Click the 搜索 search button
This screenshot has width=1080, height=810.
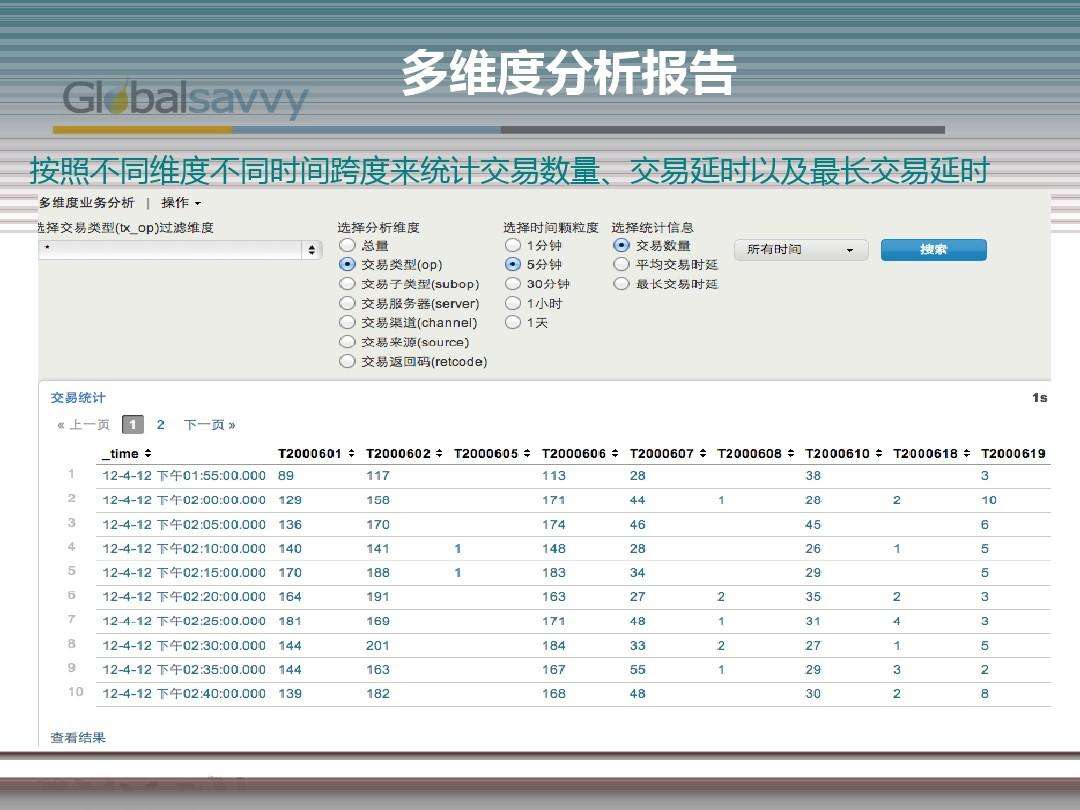pos(932,250)
